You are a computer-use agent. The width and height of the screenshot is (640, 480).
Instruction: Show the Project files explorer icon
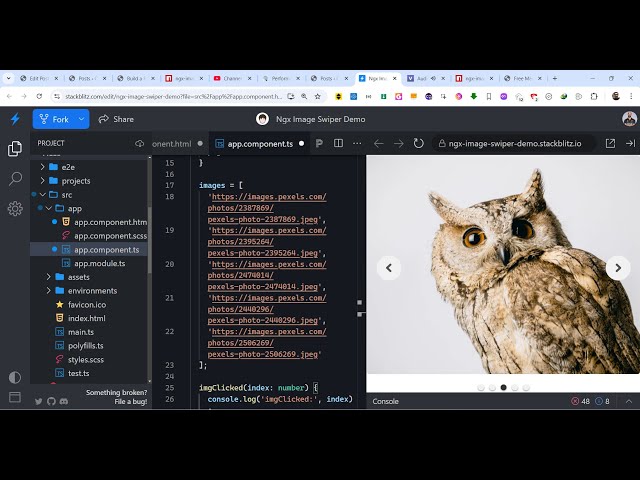click(x=15, y=149)
